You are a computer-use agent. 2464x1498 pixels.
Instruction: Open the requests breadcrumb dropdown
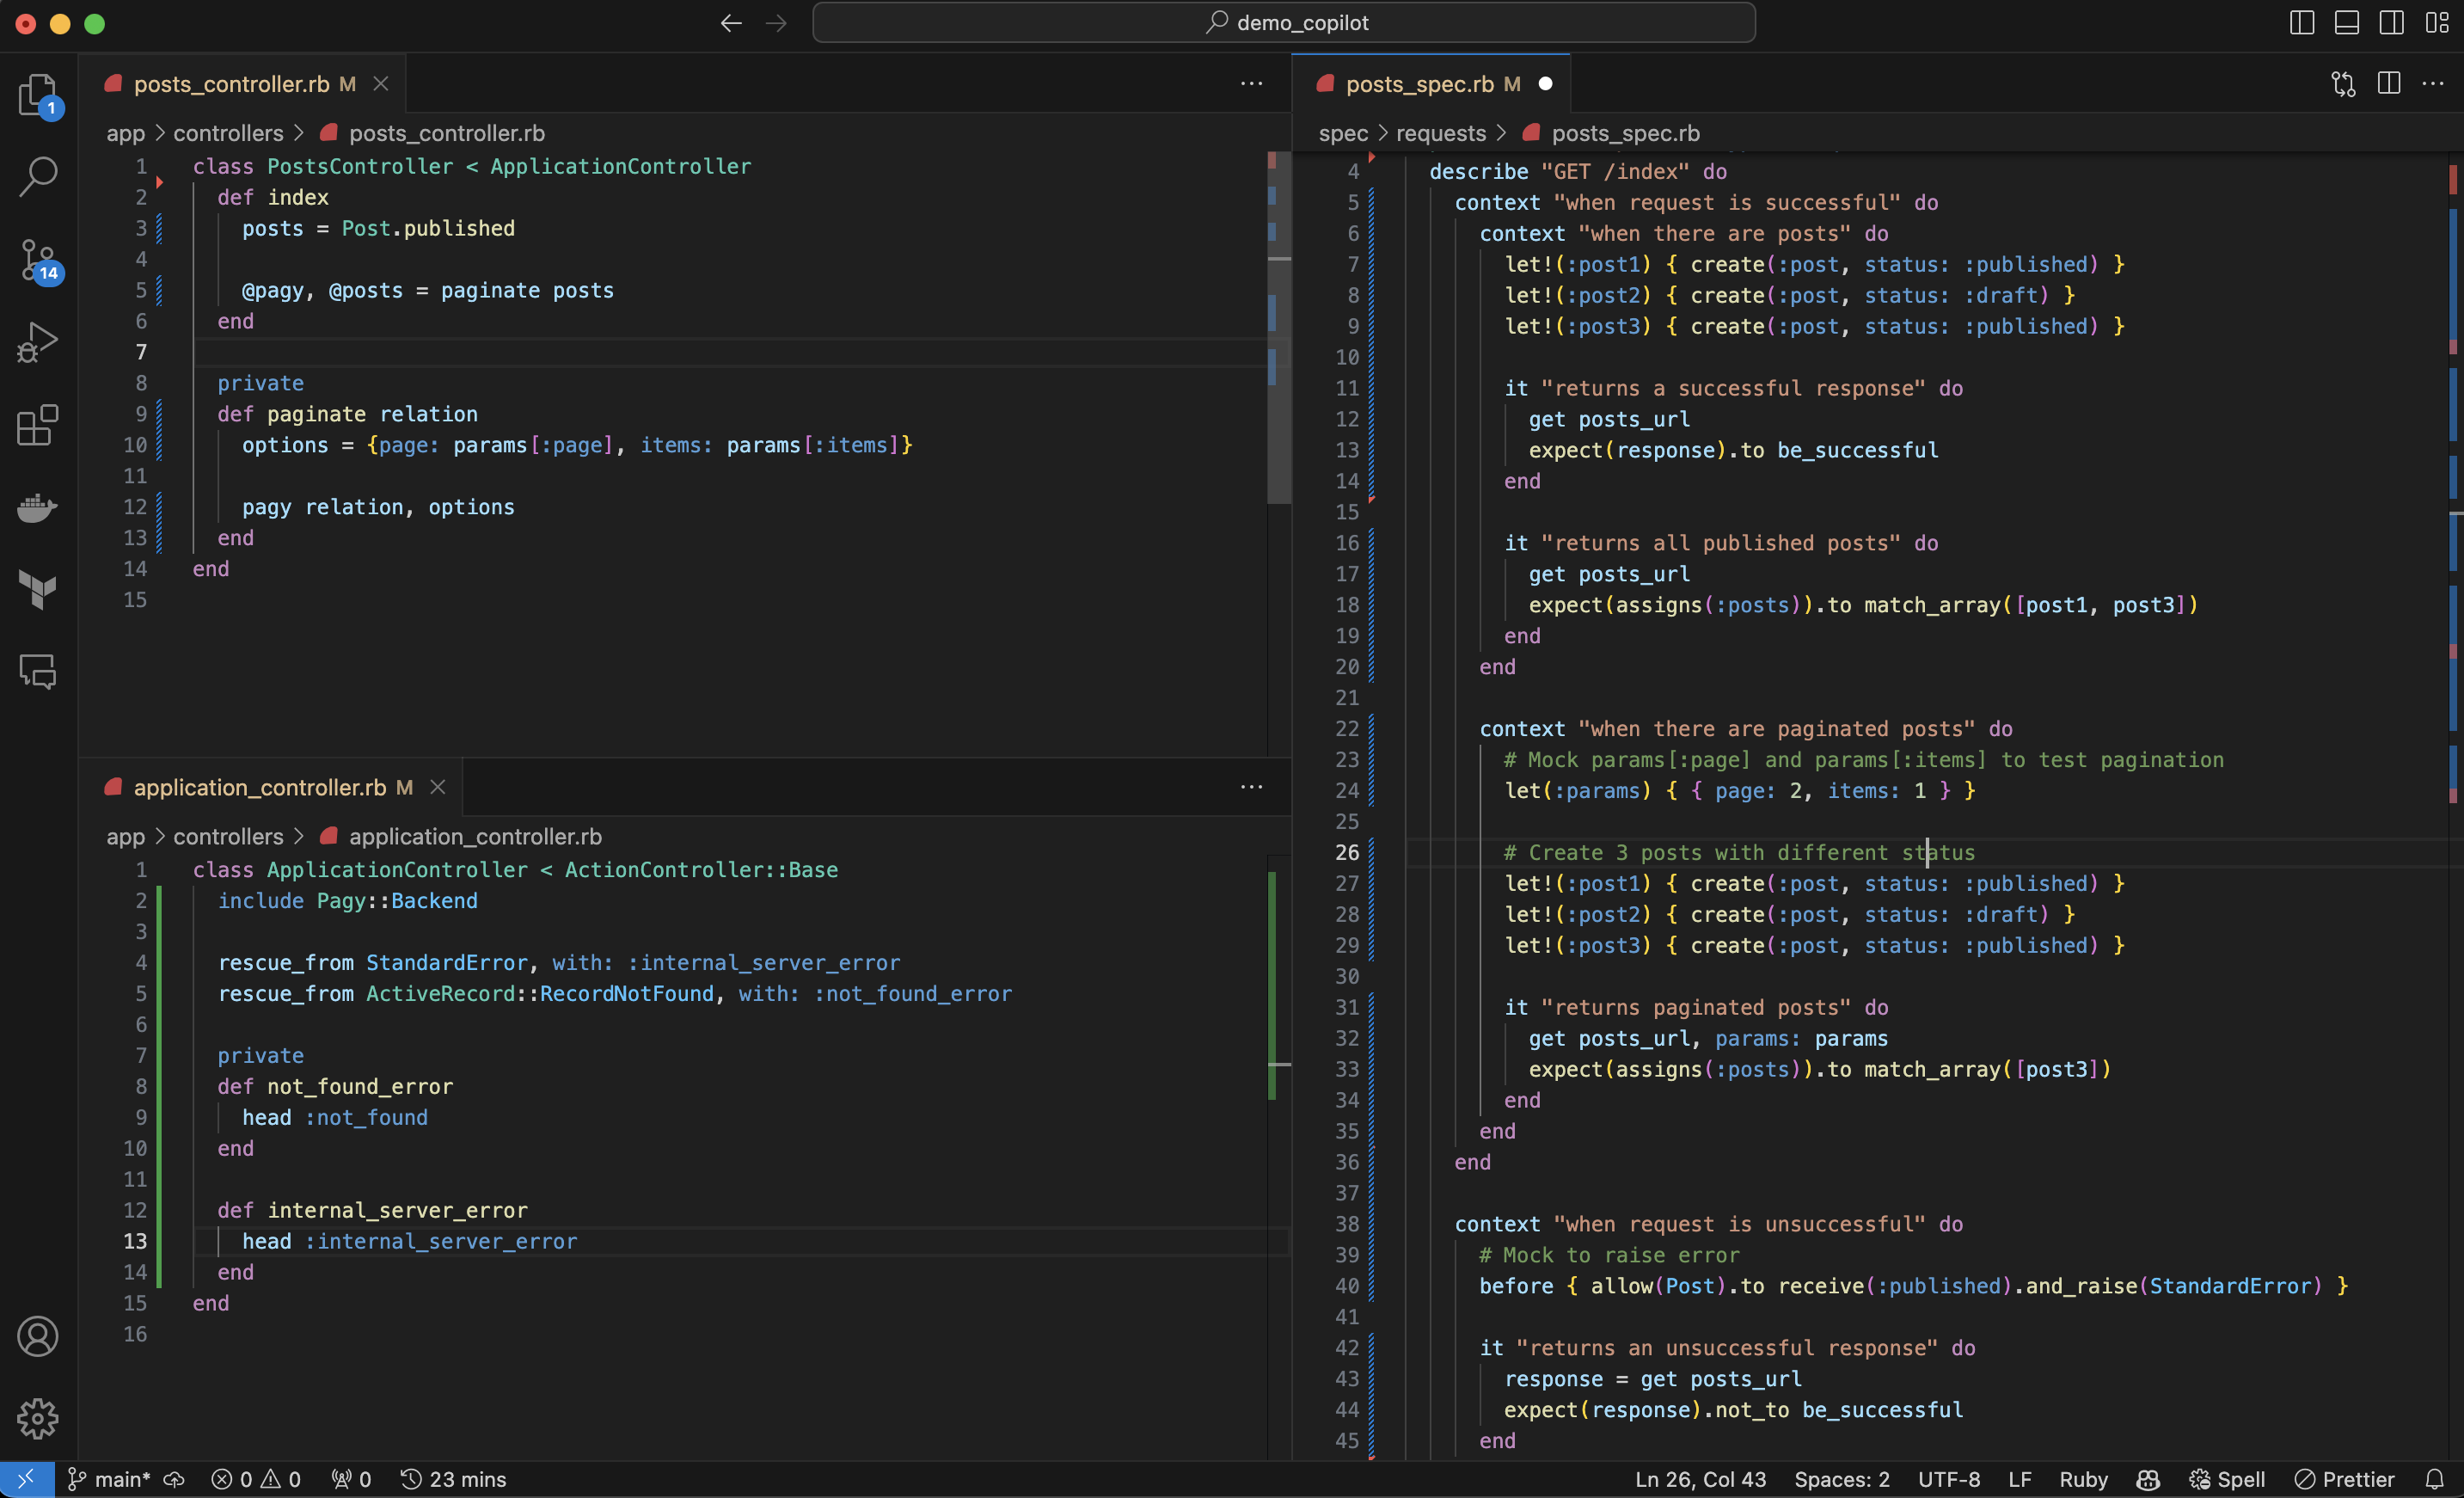(x=1440, y=132)
